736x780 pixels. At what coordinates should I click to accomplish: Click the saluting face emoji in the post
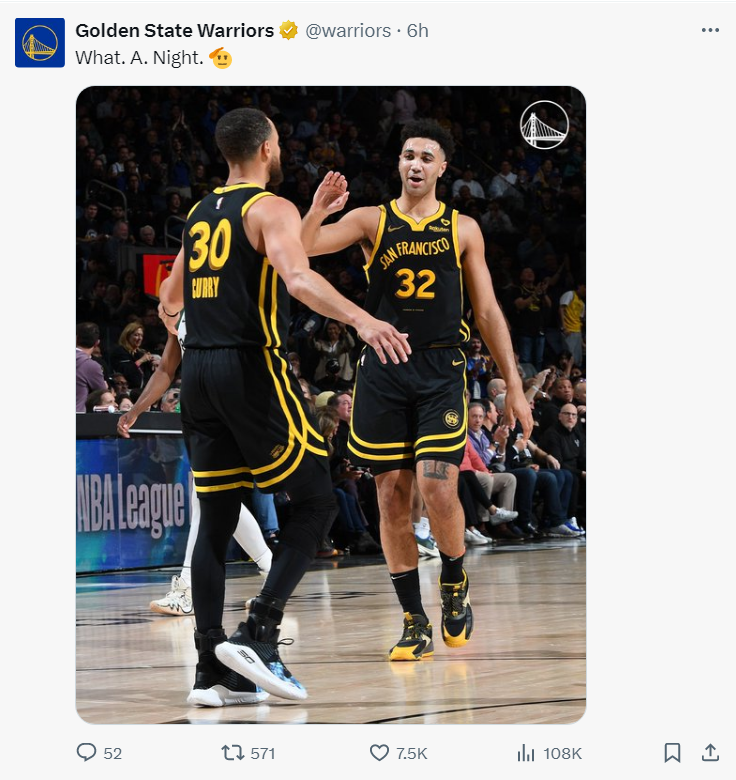(x=221, y=58)
